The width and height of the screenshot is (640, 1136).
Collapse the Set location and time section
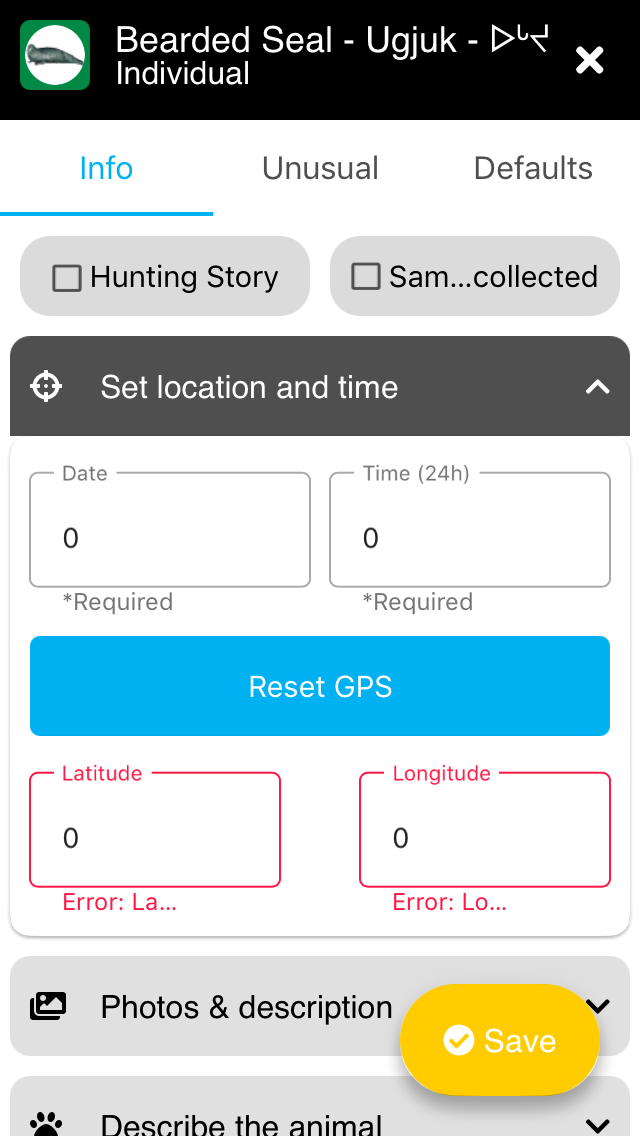(x=597, y=387)
